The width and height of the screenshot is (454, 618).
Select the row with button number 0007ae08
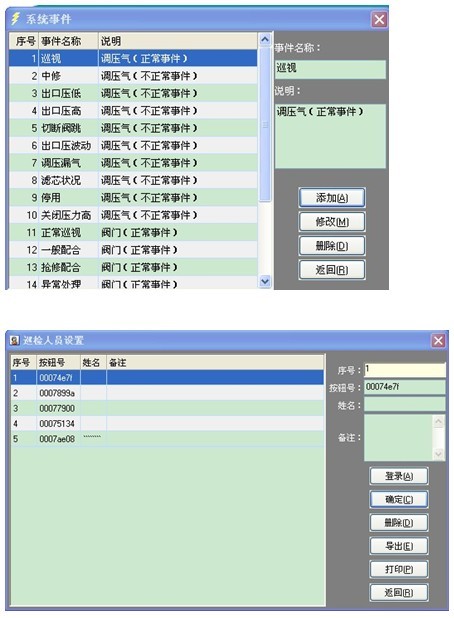tap(167, 438)
